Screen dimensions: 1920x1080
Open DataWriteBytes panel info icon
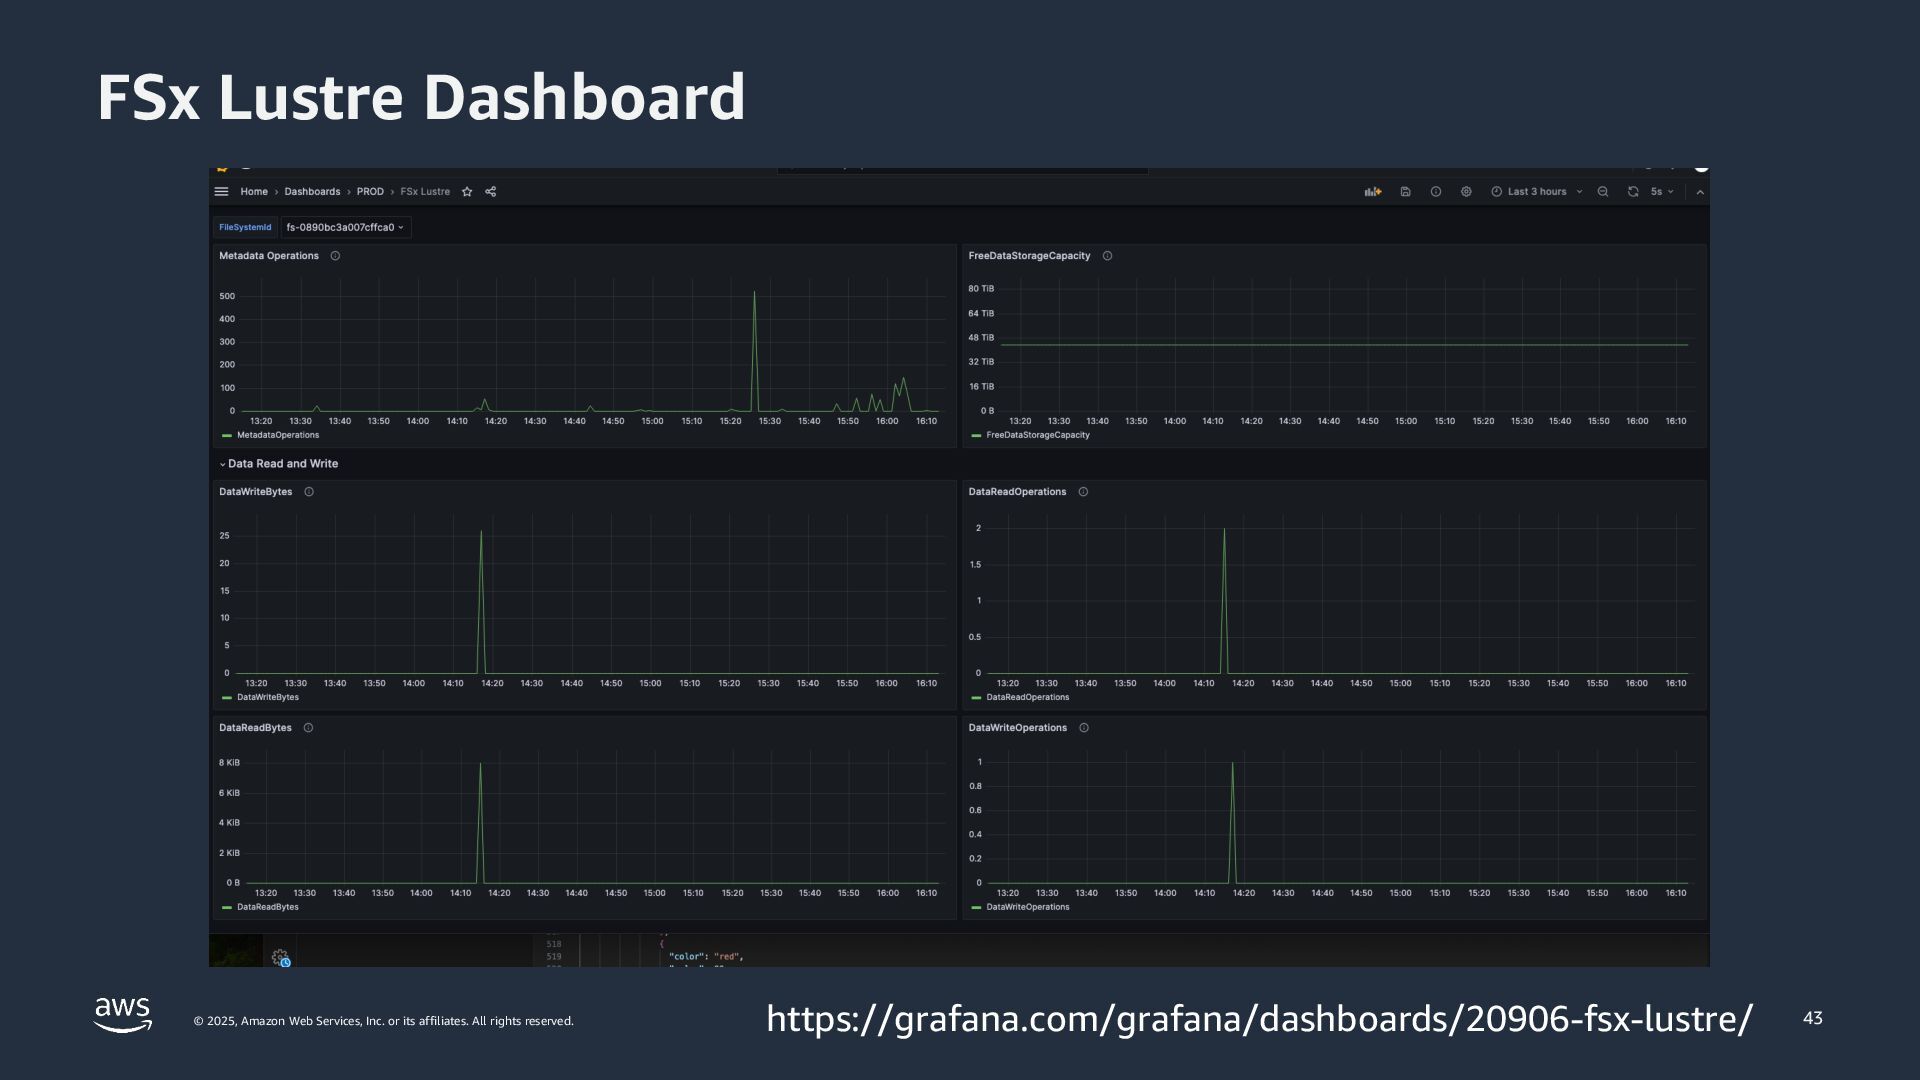(x=309, y=492)
